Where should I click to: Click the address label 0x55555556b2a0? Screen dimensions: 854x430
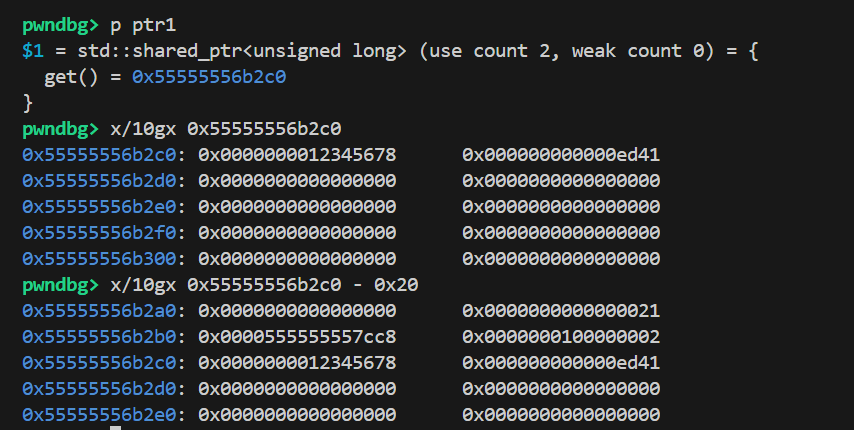(104, 311)
